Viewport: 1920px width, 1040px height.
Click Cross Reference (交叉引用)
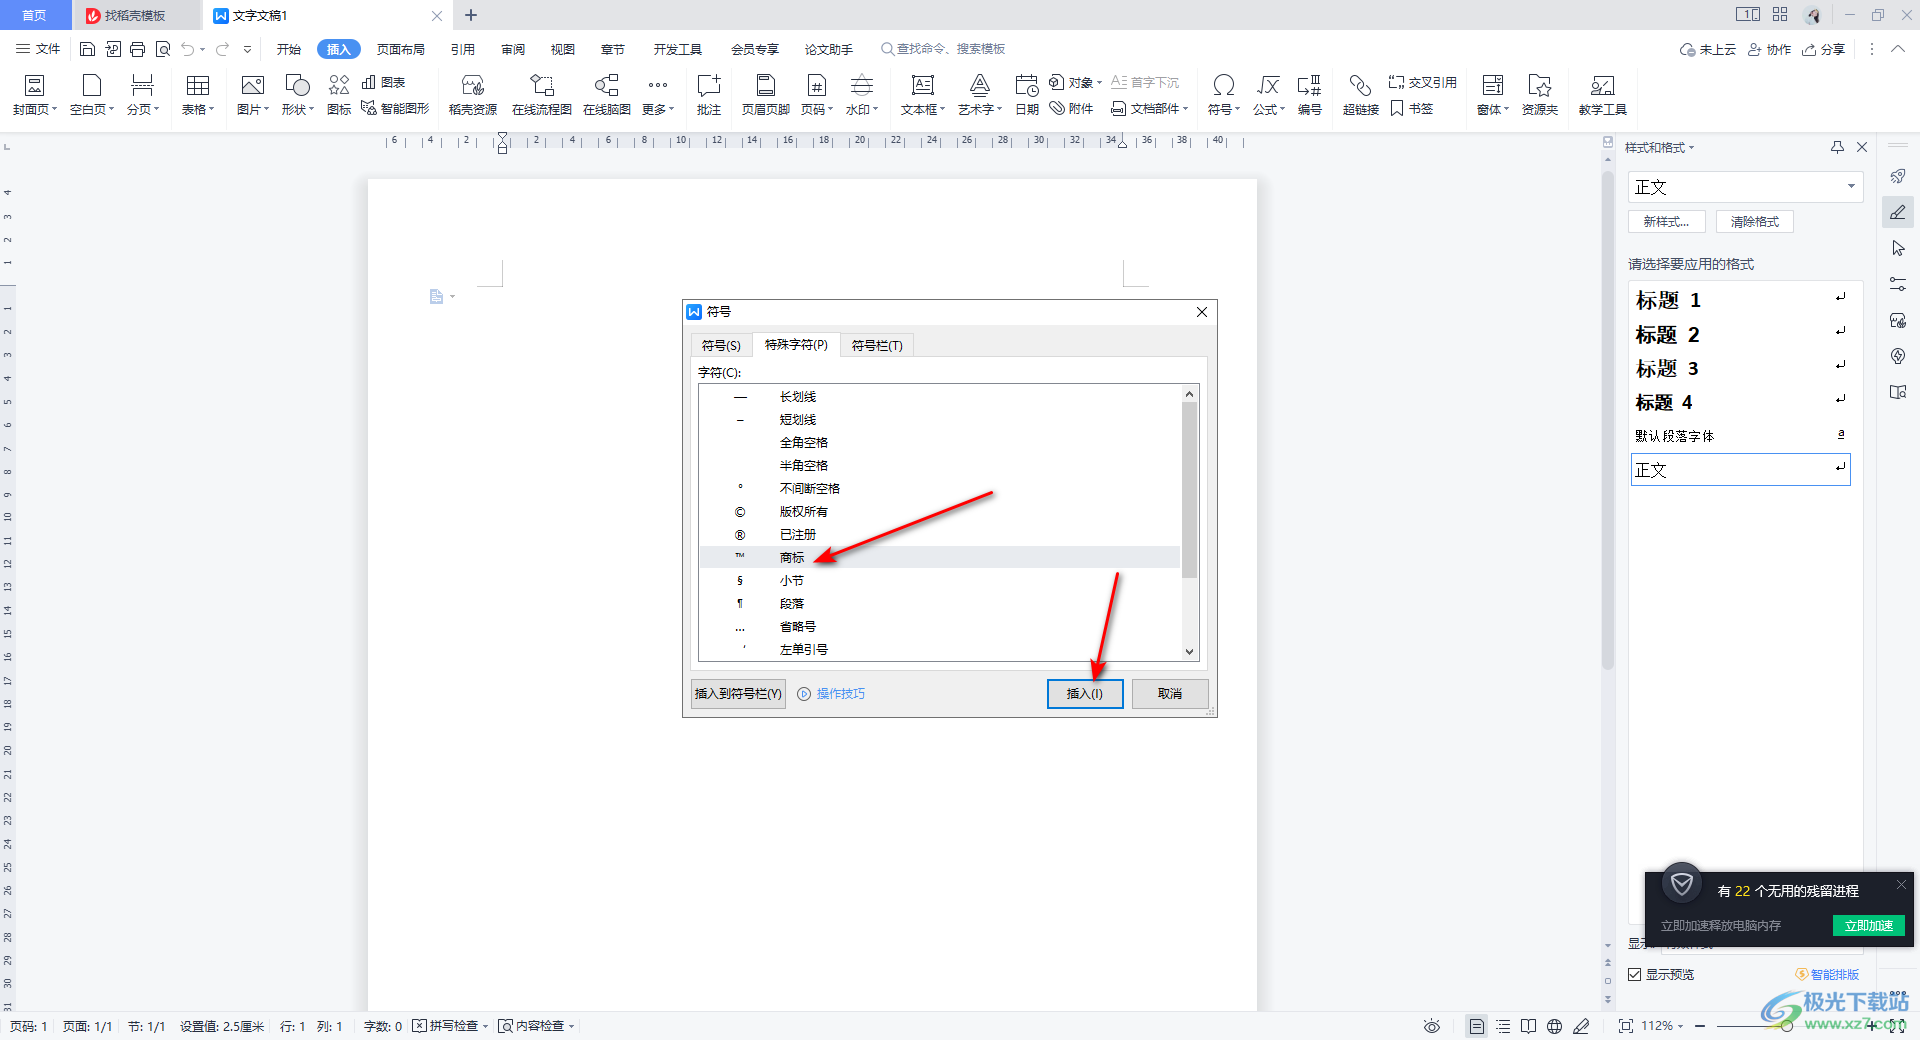click(1423, 82)
